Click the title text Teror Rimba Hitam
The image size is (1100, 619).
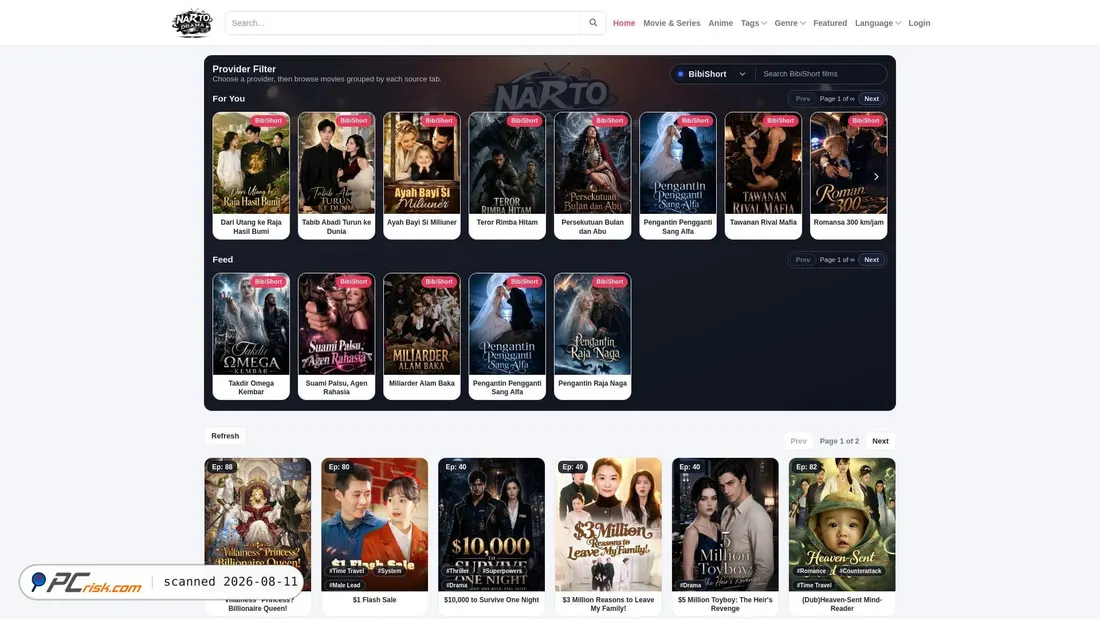507,222
